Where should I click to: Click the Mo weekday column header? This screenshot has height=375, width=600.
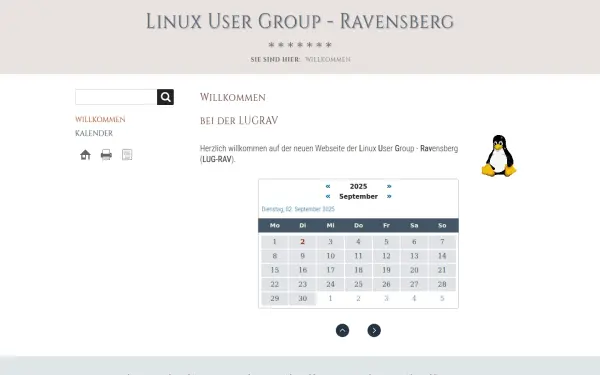[x=275, y=225]
